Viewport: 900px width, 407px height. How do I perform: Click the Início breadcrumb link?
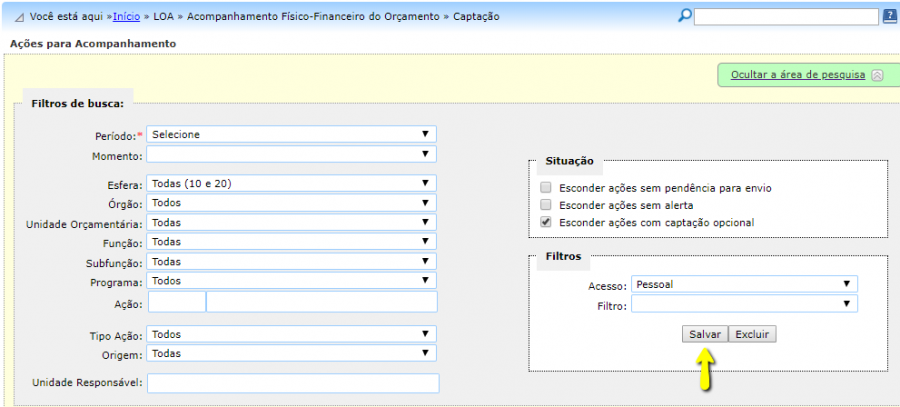126,17
